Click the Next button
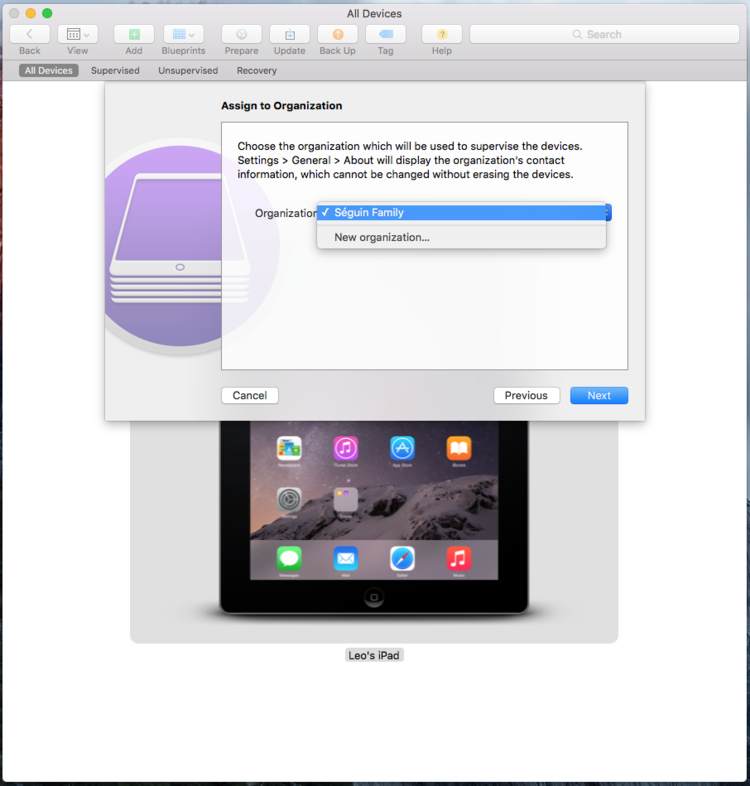 (x=599, y=396)
